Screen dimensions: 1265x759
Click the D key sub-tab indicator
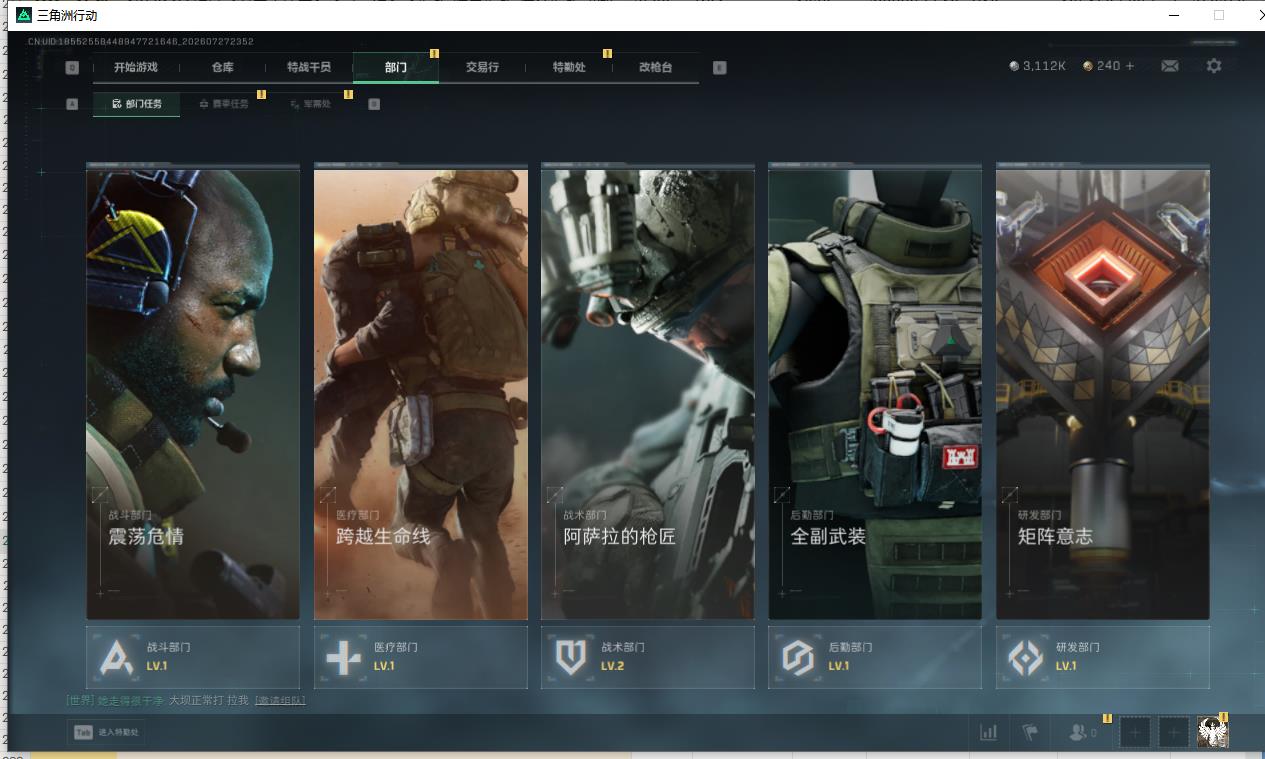(374, 104)
